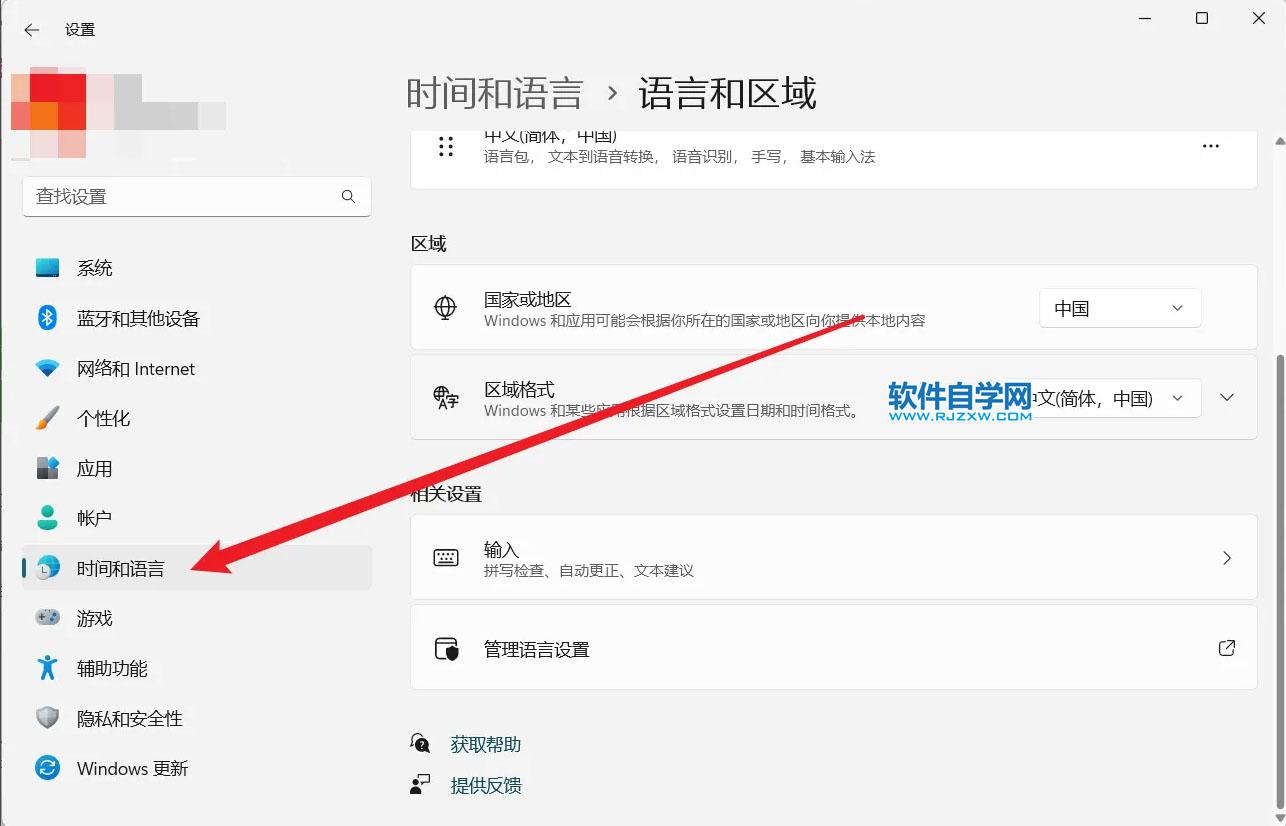This screenshot has width=1286, height=826.
Task: Open Gaming settings via its controller icon
Action: click(x=47, y=618)
